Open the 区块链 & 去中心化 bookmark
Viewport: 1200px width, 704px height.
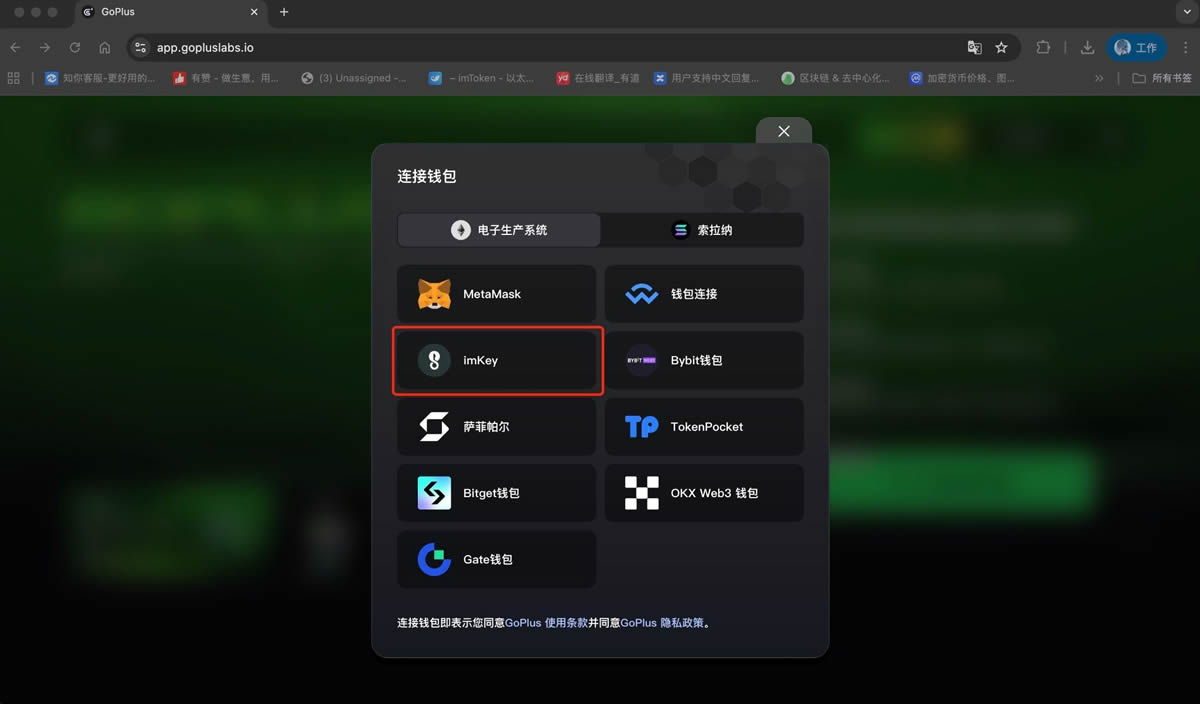(835, 78)
